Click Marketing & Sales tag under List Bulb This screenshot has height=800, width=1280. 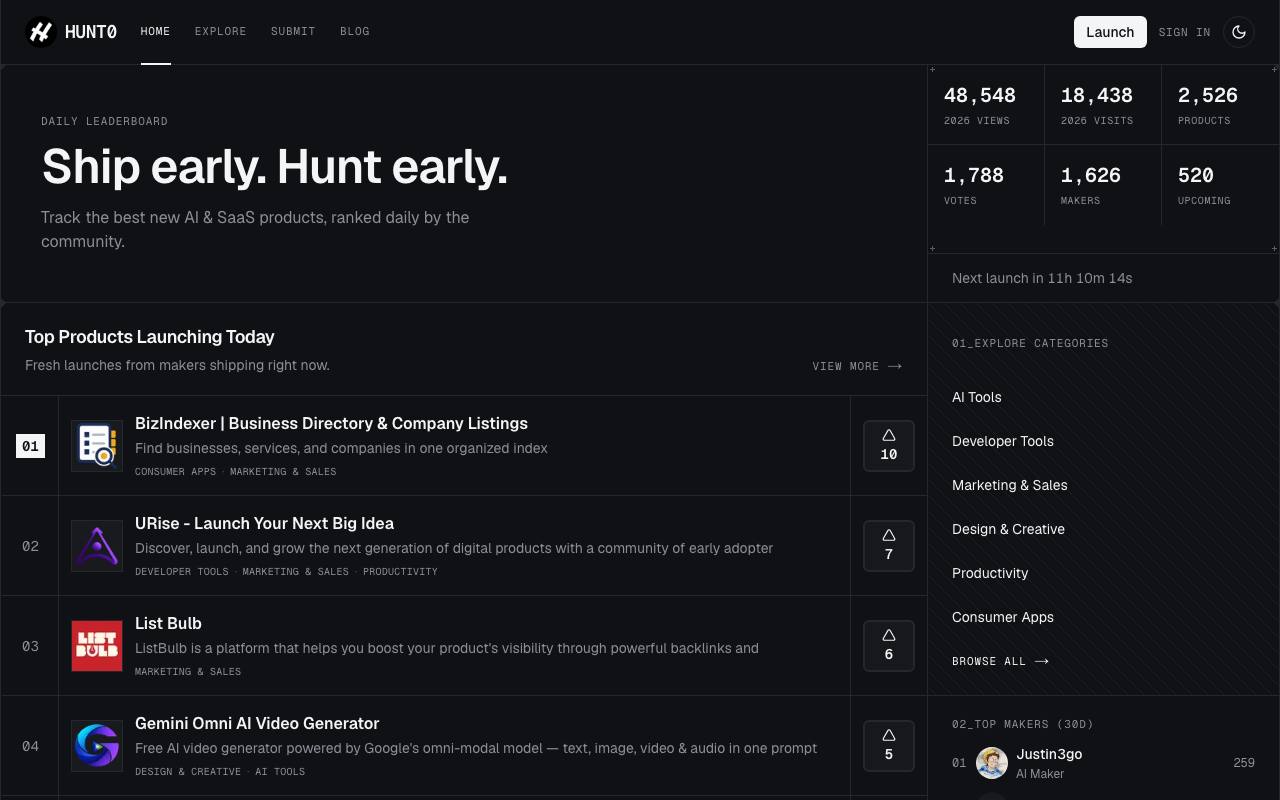[188, 671]
